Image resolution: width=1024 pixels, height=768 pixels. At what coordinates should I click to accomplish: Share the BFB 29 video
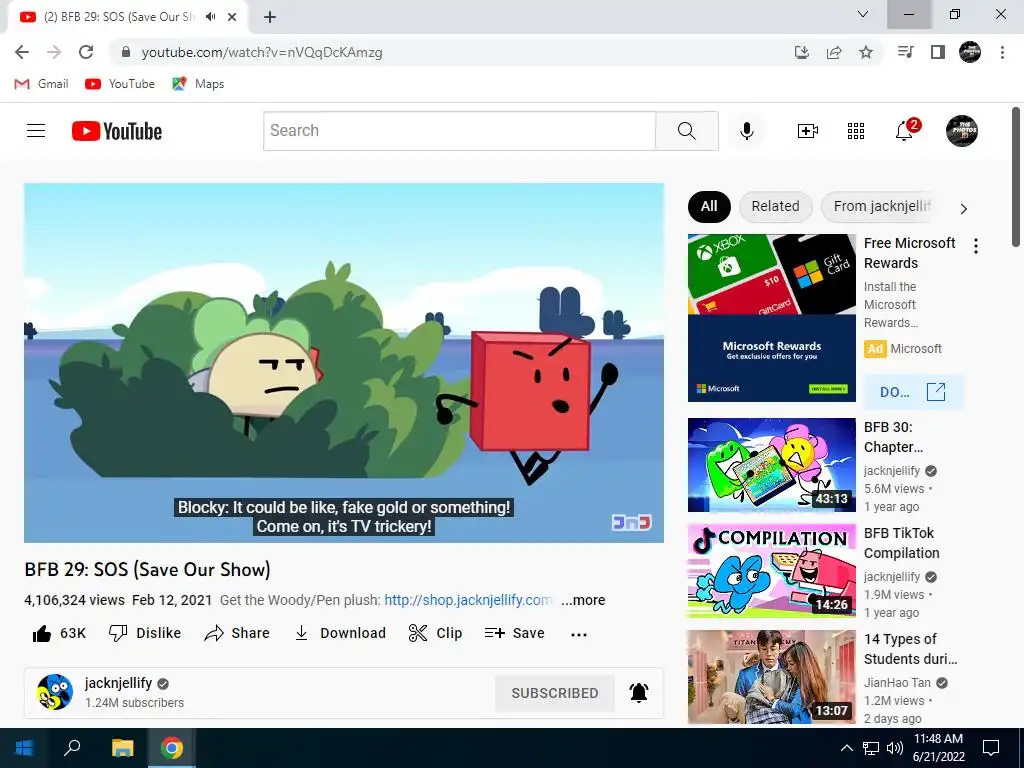pyautogui.click(x=236, y=633)
